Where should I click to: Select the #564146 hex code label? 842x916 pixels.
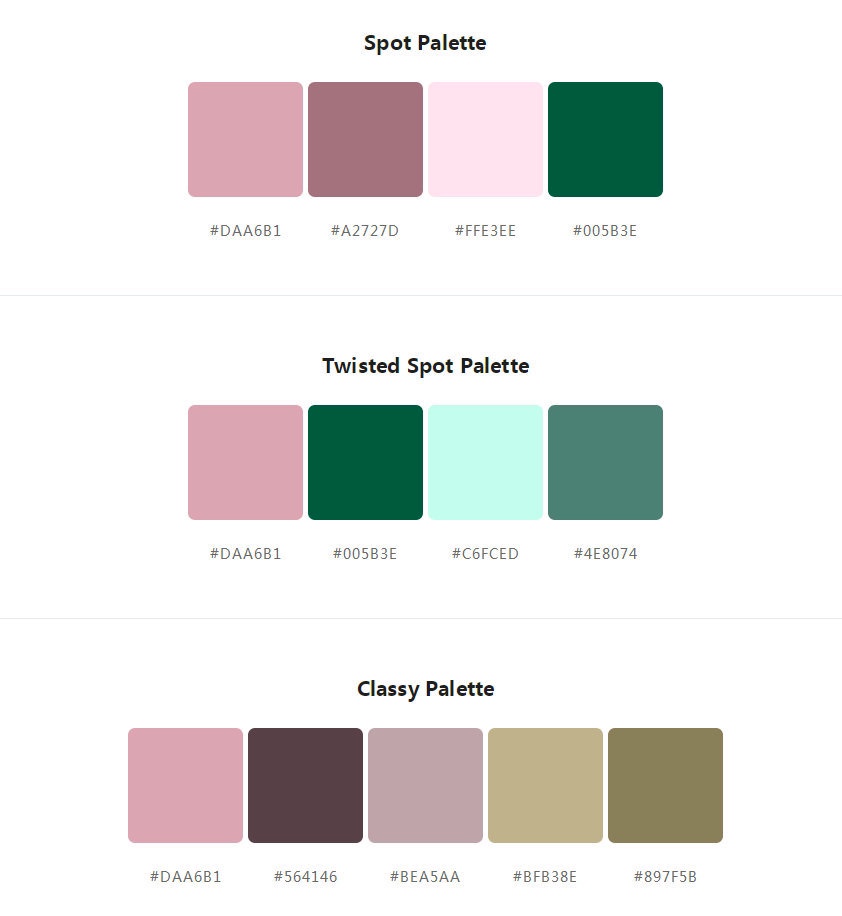tap(305, 876)
